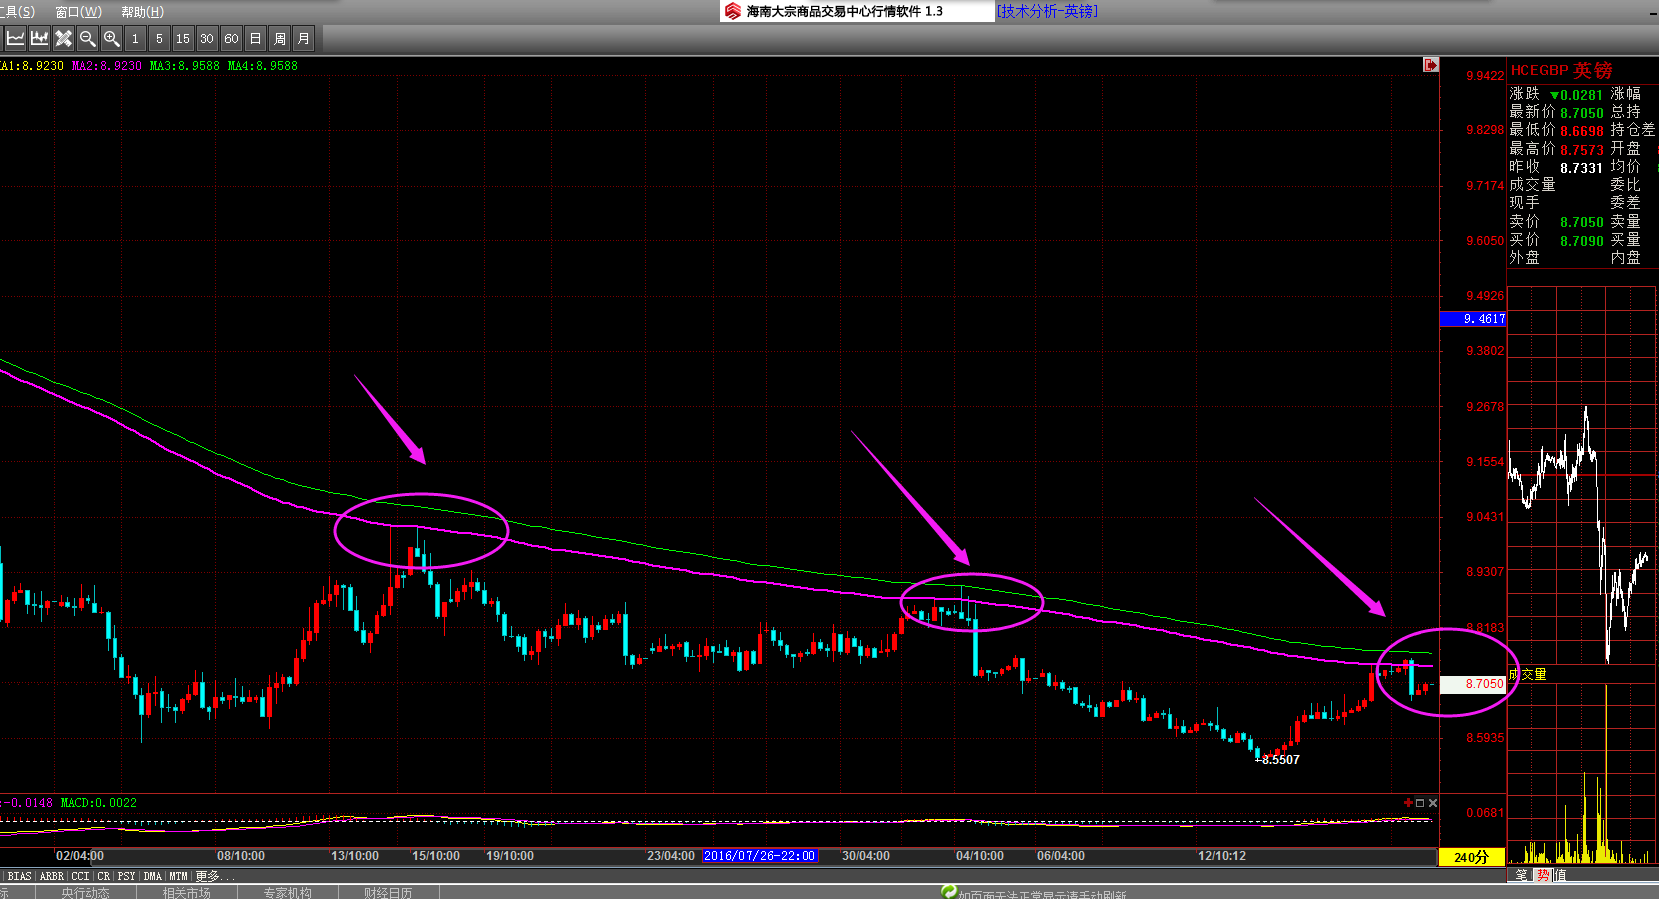The height and width of the screenshot is (899, 1659).
Task: Select the MTM indicator tab
Action: [178, 876]
